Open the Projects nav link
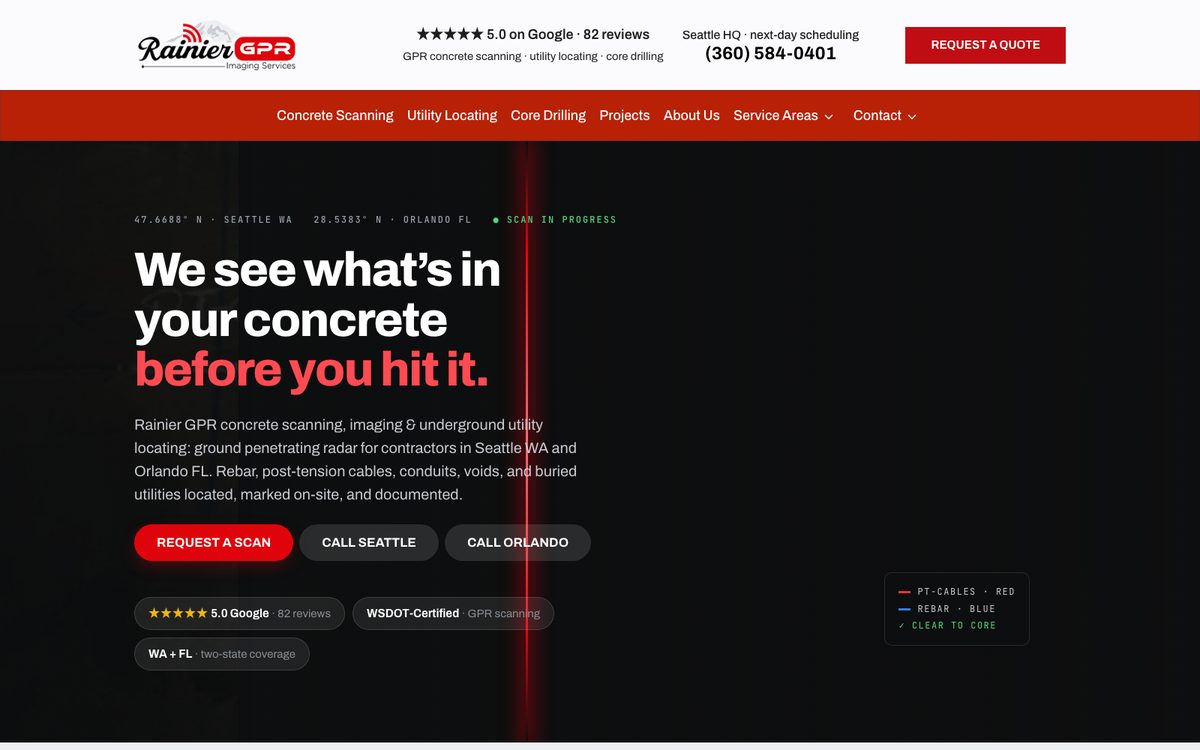The height and width of the screenshot is (750, 1200). tap(625, 115)
